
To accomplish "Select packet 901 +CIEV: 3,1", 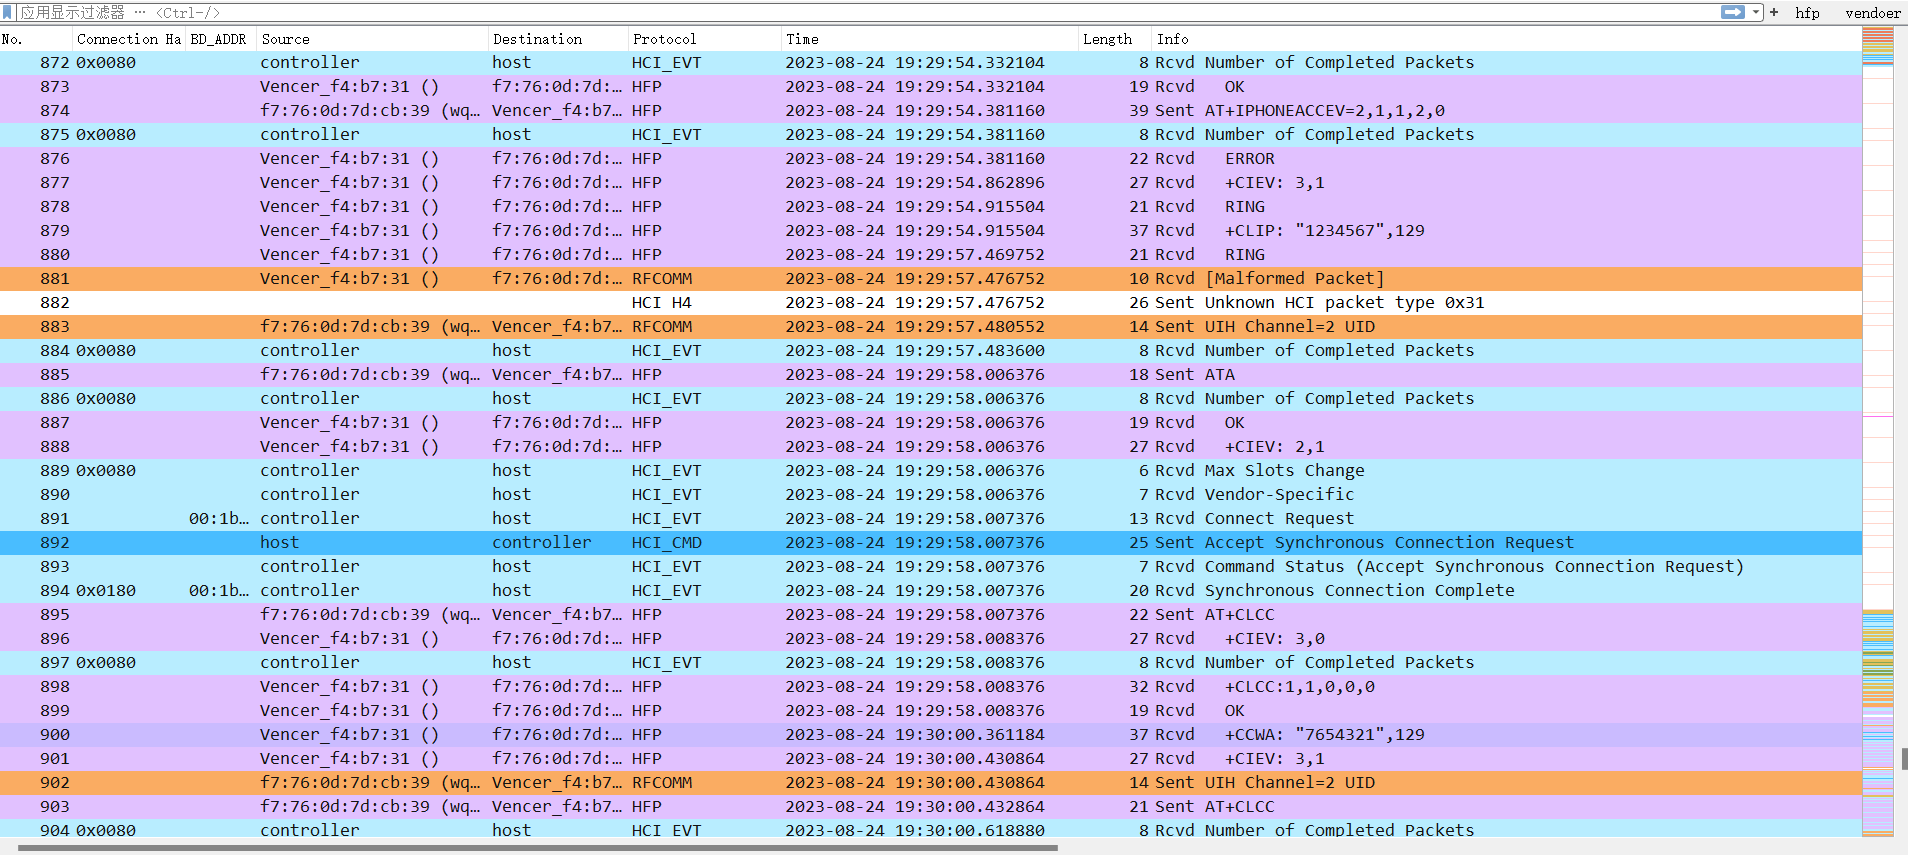I will click(x=930, y=758).
